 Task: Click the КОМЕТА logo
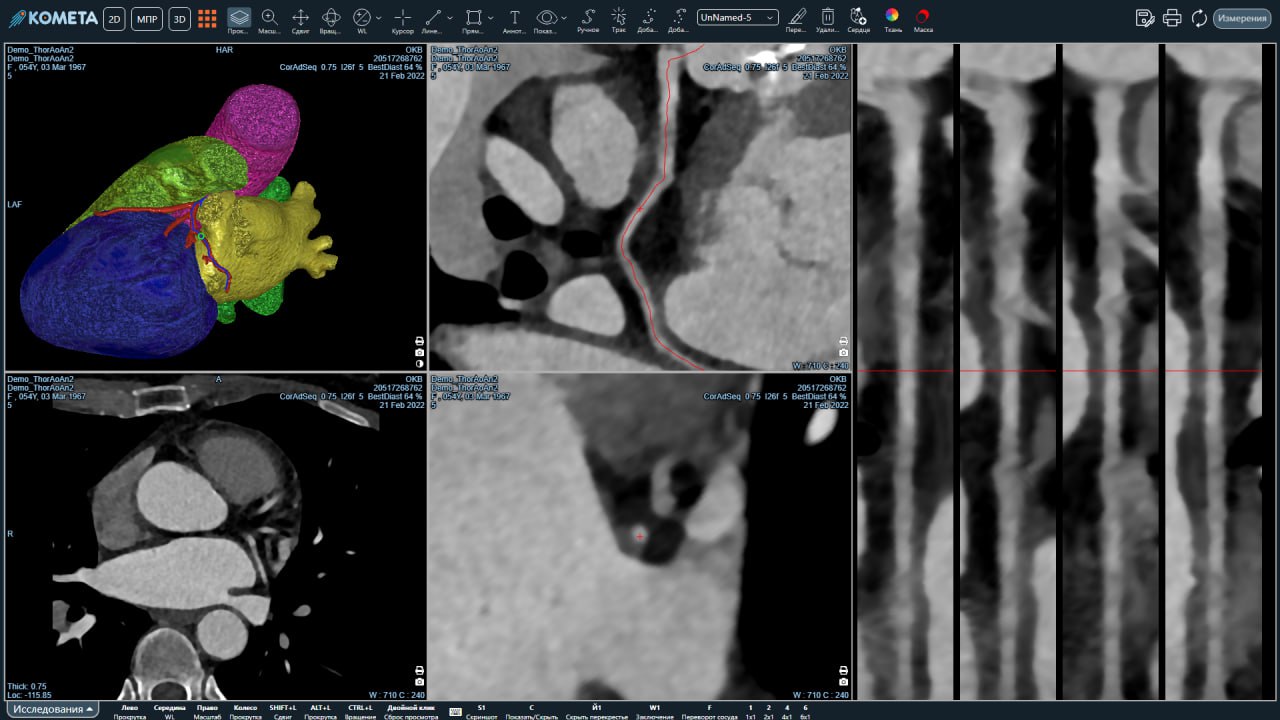(x=52, y=18)
